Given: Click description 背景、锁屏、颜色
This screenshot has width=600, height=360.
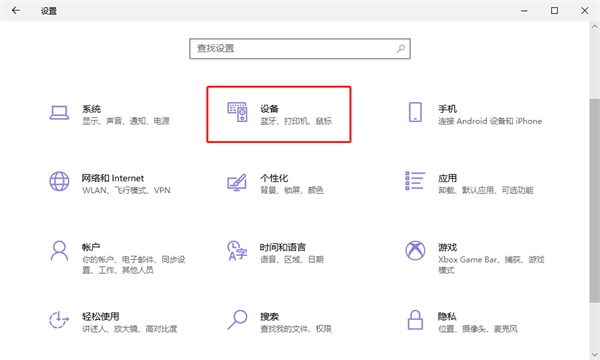Looking at the screenshot, I should point(292,191).
